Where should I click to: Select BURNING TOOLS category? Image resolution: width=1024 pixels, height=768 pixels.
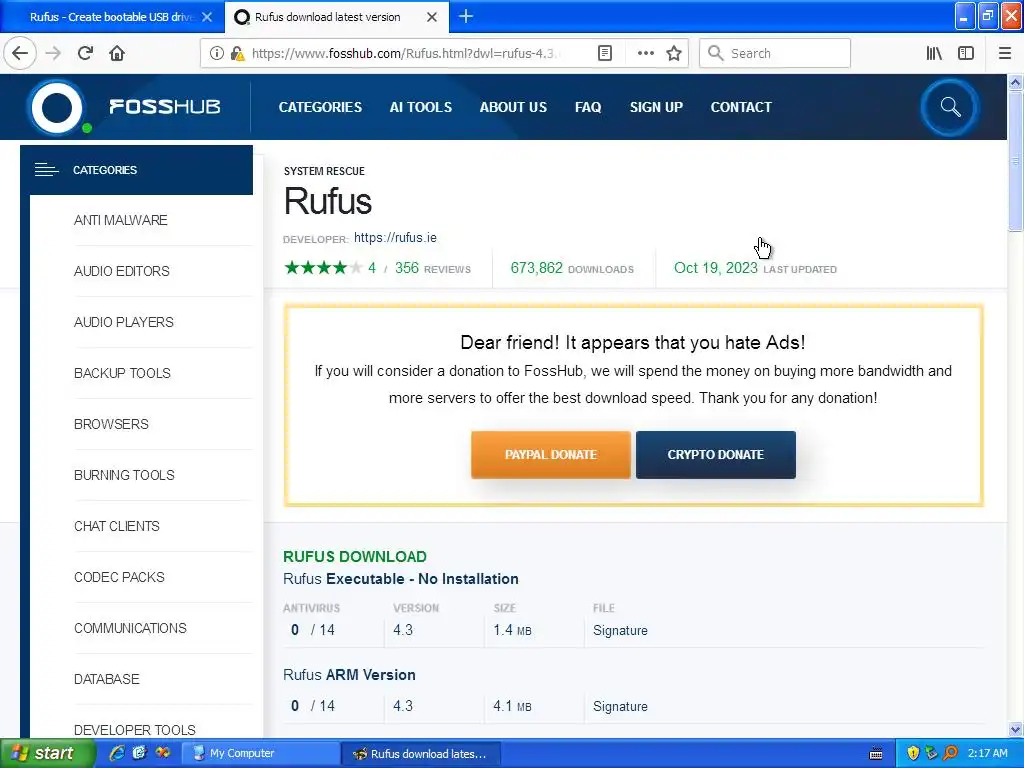(x=124, y=475)
